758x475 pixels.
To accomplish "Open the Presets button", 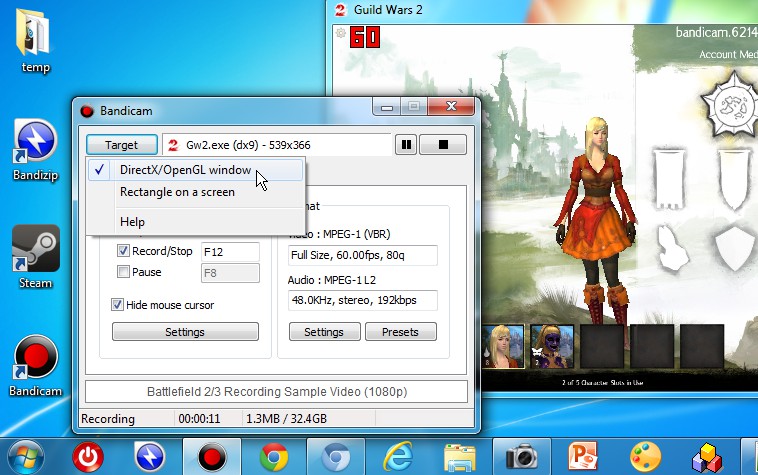I will [x=401, y=332].
